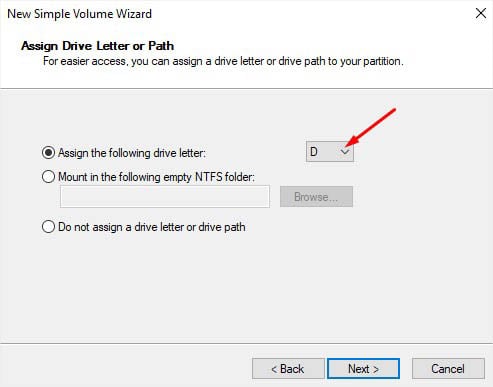The height and width of the screenshot is (387, 493).
Task: Click the red arrow annotation
Action: [370, 127]
